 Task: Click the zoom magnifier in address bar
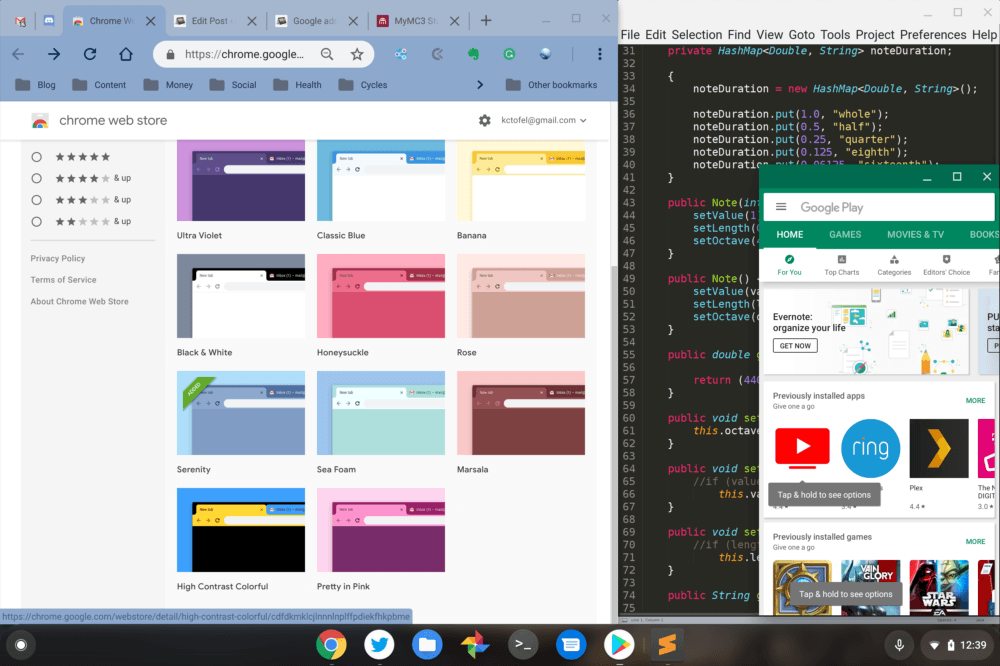(x=327, y=54)
